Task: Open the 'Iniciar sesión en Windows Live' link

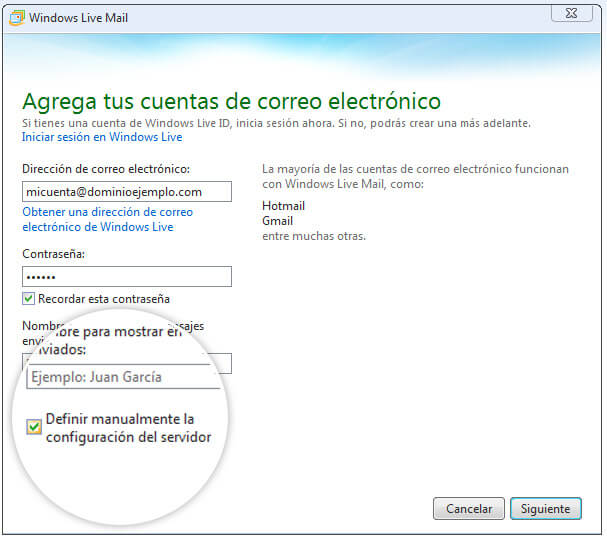Action: 102,137
